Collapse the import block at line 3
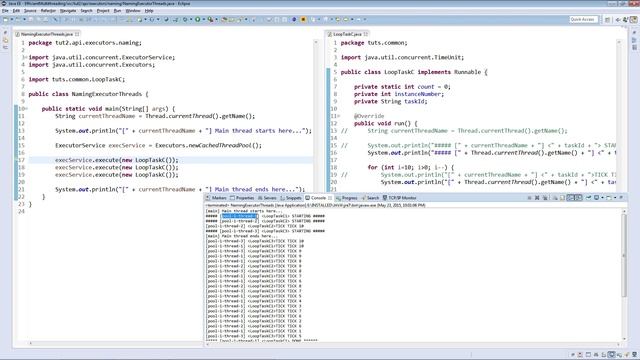This screenshot has width=640, height=360. (x=26, y=58)
